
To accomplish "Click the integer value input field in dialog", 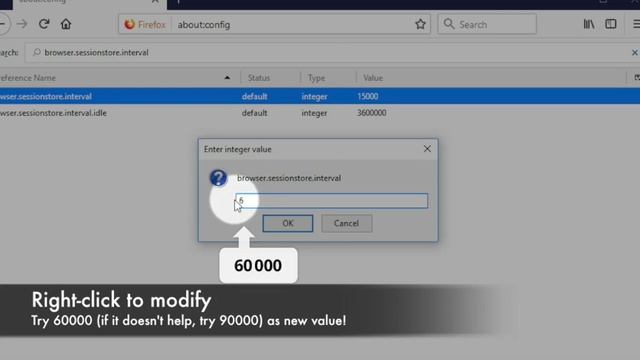I will (x=331, y=201).
